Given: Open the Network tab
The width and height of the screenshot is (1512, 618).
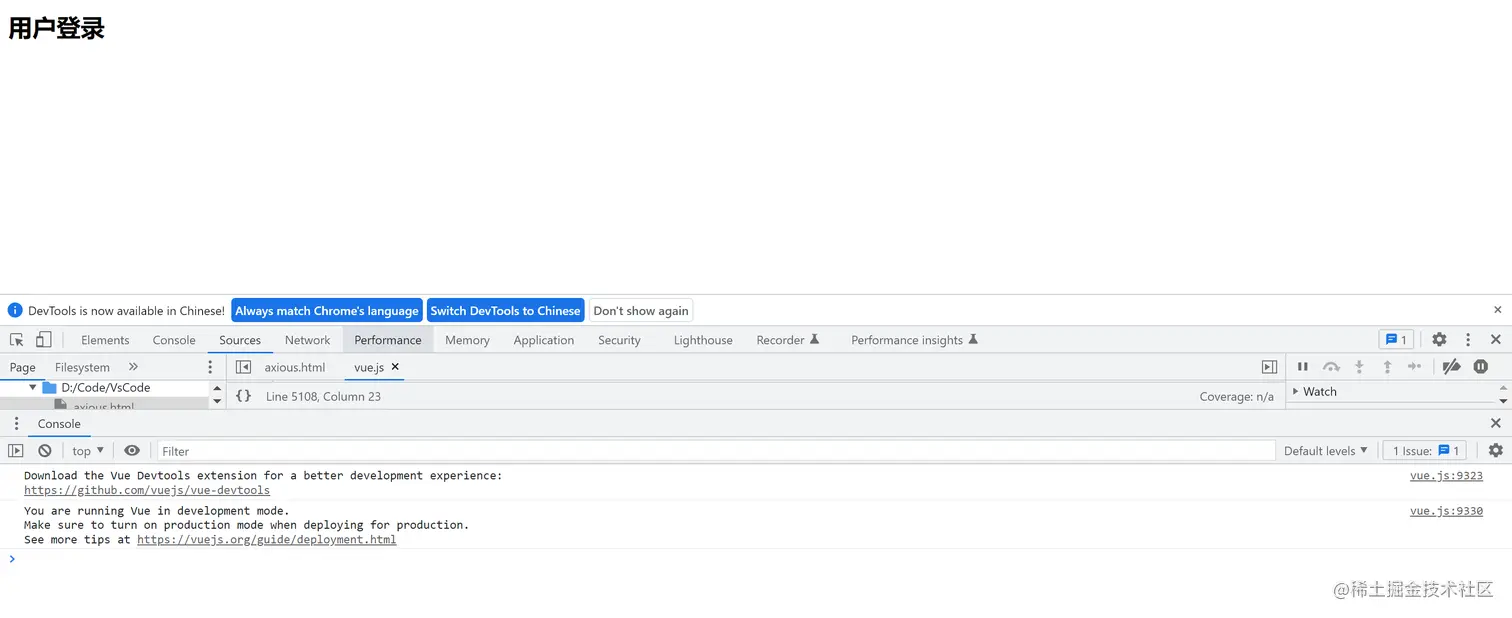Looking at the screenshot, I should [307, 340].
